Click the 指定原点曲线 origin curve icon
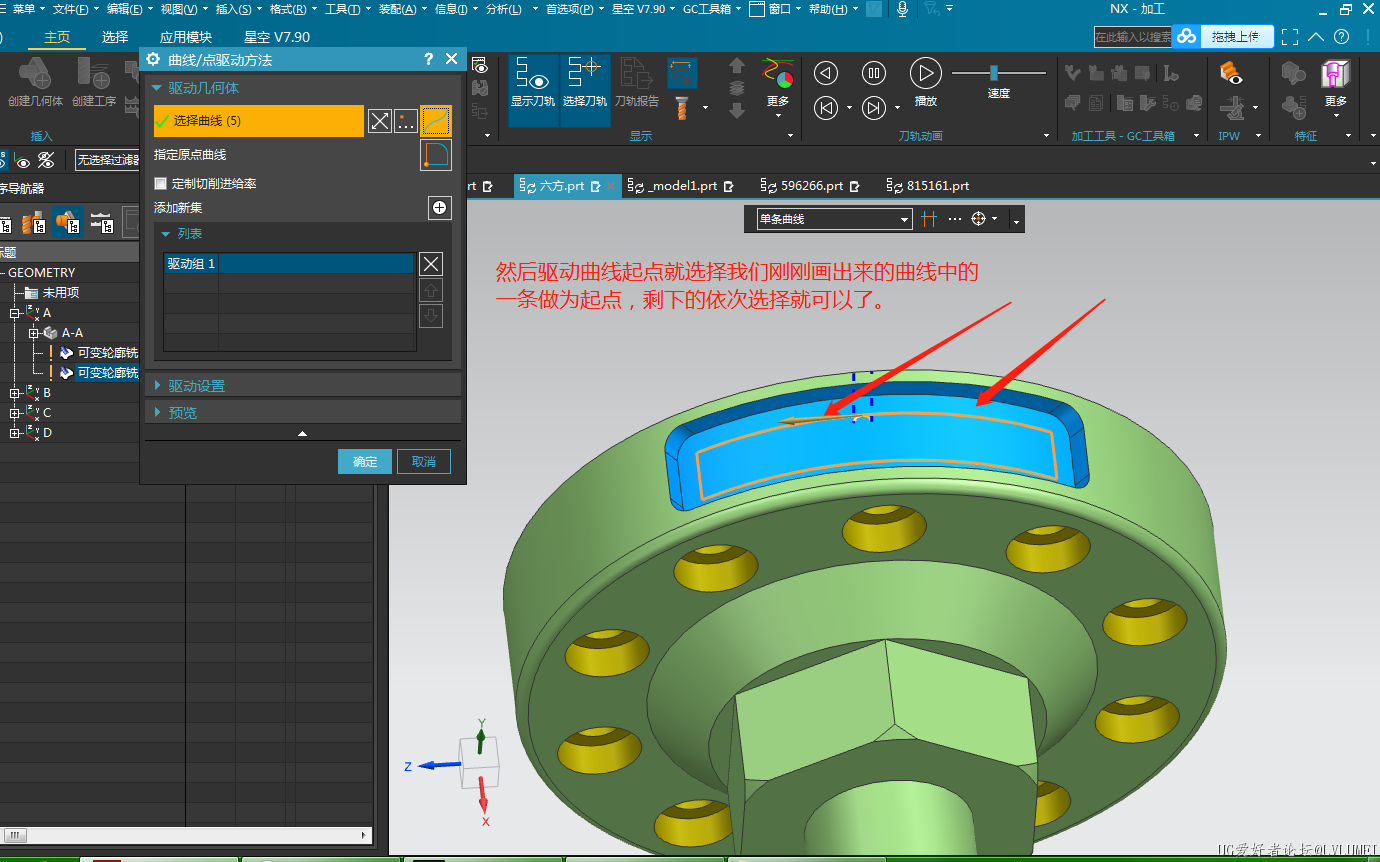This screenshot has width=1380, height=862. [436, 155]
